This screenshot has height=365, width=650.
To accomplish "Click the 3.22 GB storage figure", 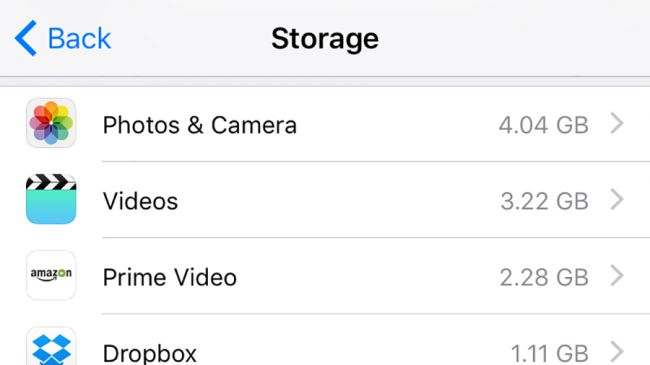I will pos(544,201).
